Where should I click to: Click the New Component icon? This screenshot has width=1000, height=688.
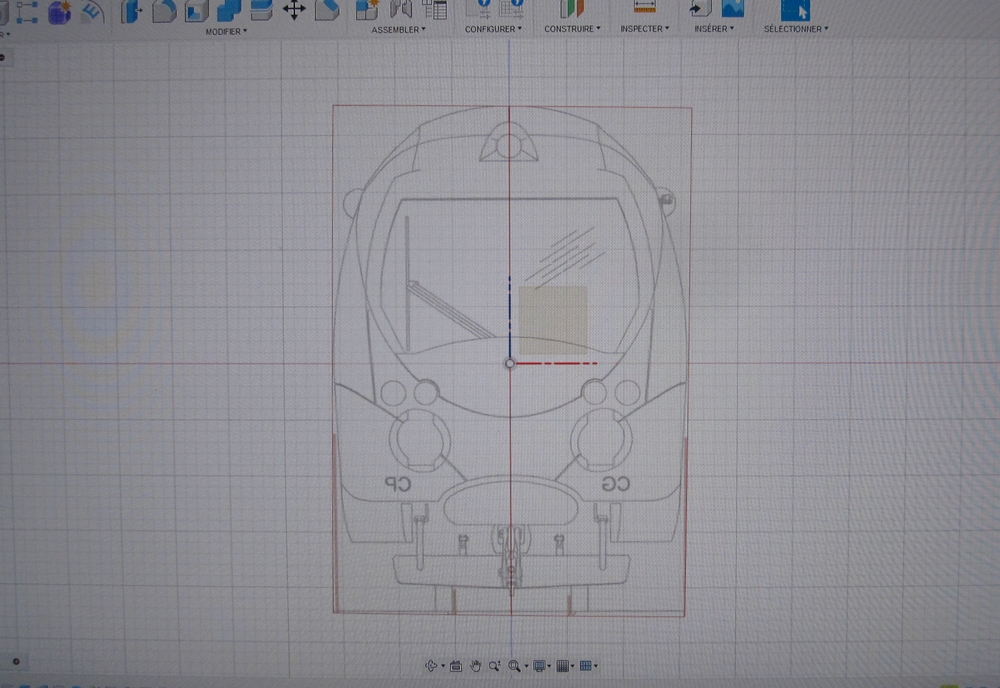[367, 9]
